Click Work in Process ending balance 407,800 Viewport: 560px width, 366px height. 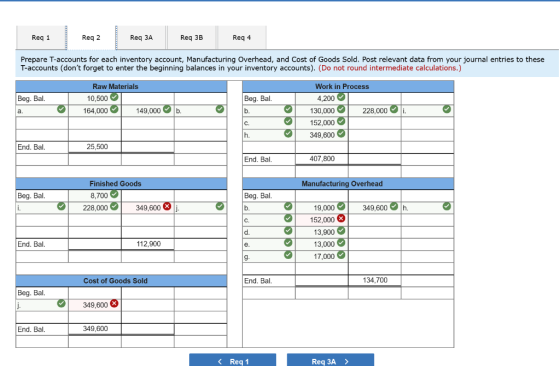coord(322,159)
